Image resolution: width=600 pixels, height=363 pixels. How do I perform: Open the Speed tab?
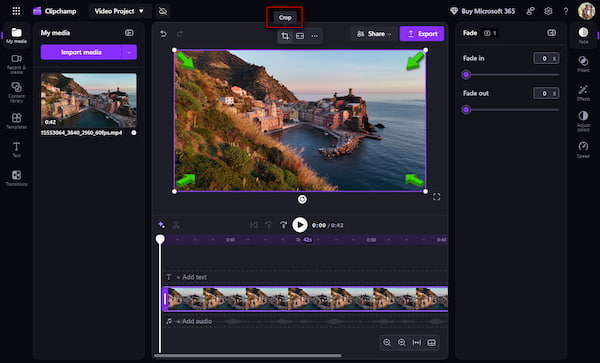click(583, 150)
